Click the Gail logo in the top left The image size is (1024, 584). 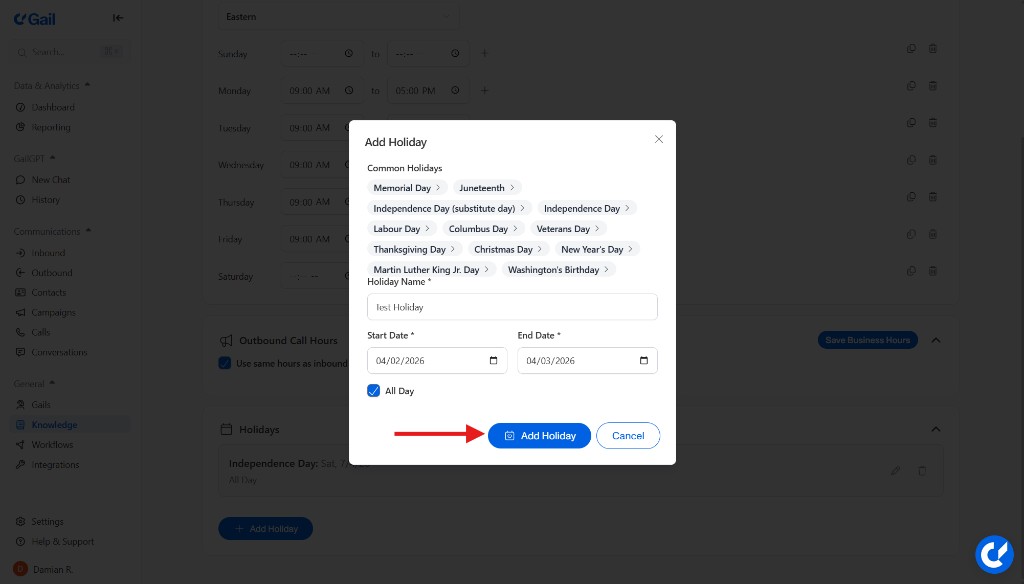pyautogui.click(x=33, y=17)
